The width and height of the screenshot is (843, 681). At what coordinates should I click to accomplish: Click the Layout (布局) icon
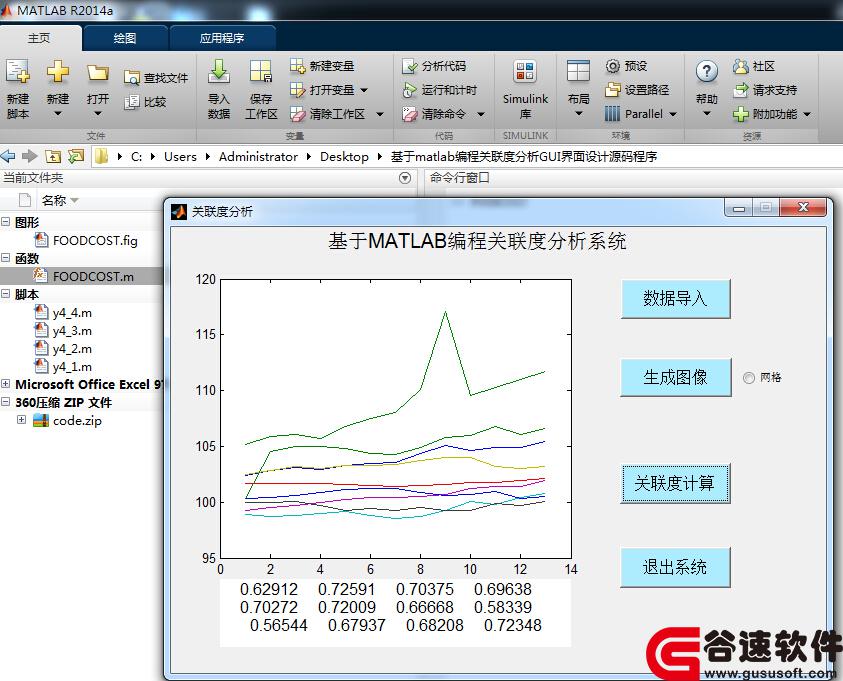point(578,71)
